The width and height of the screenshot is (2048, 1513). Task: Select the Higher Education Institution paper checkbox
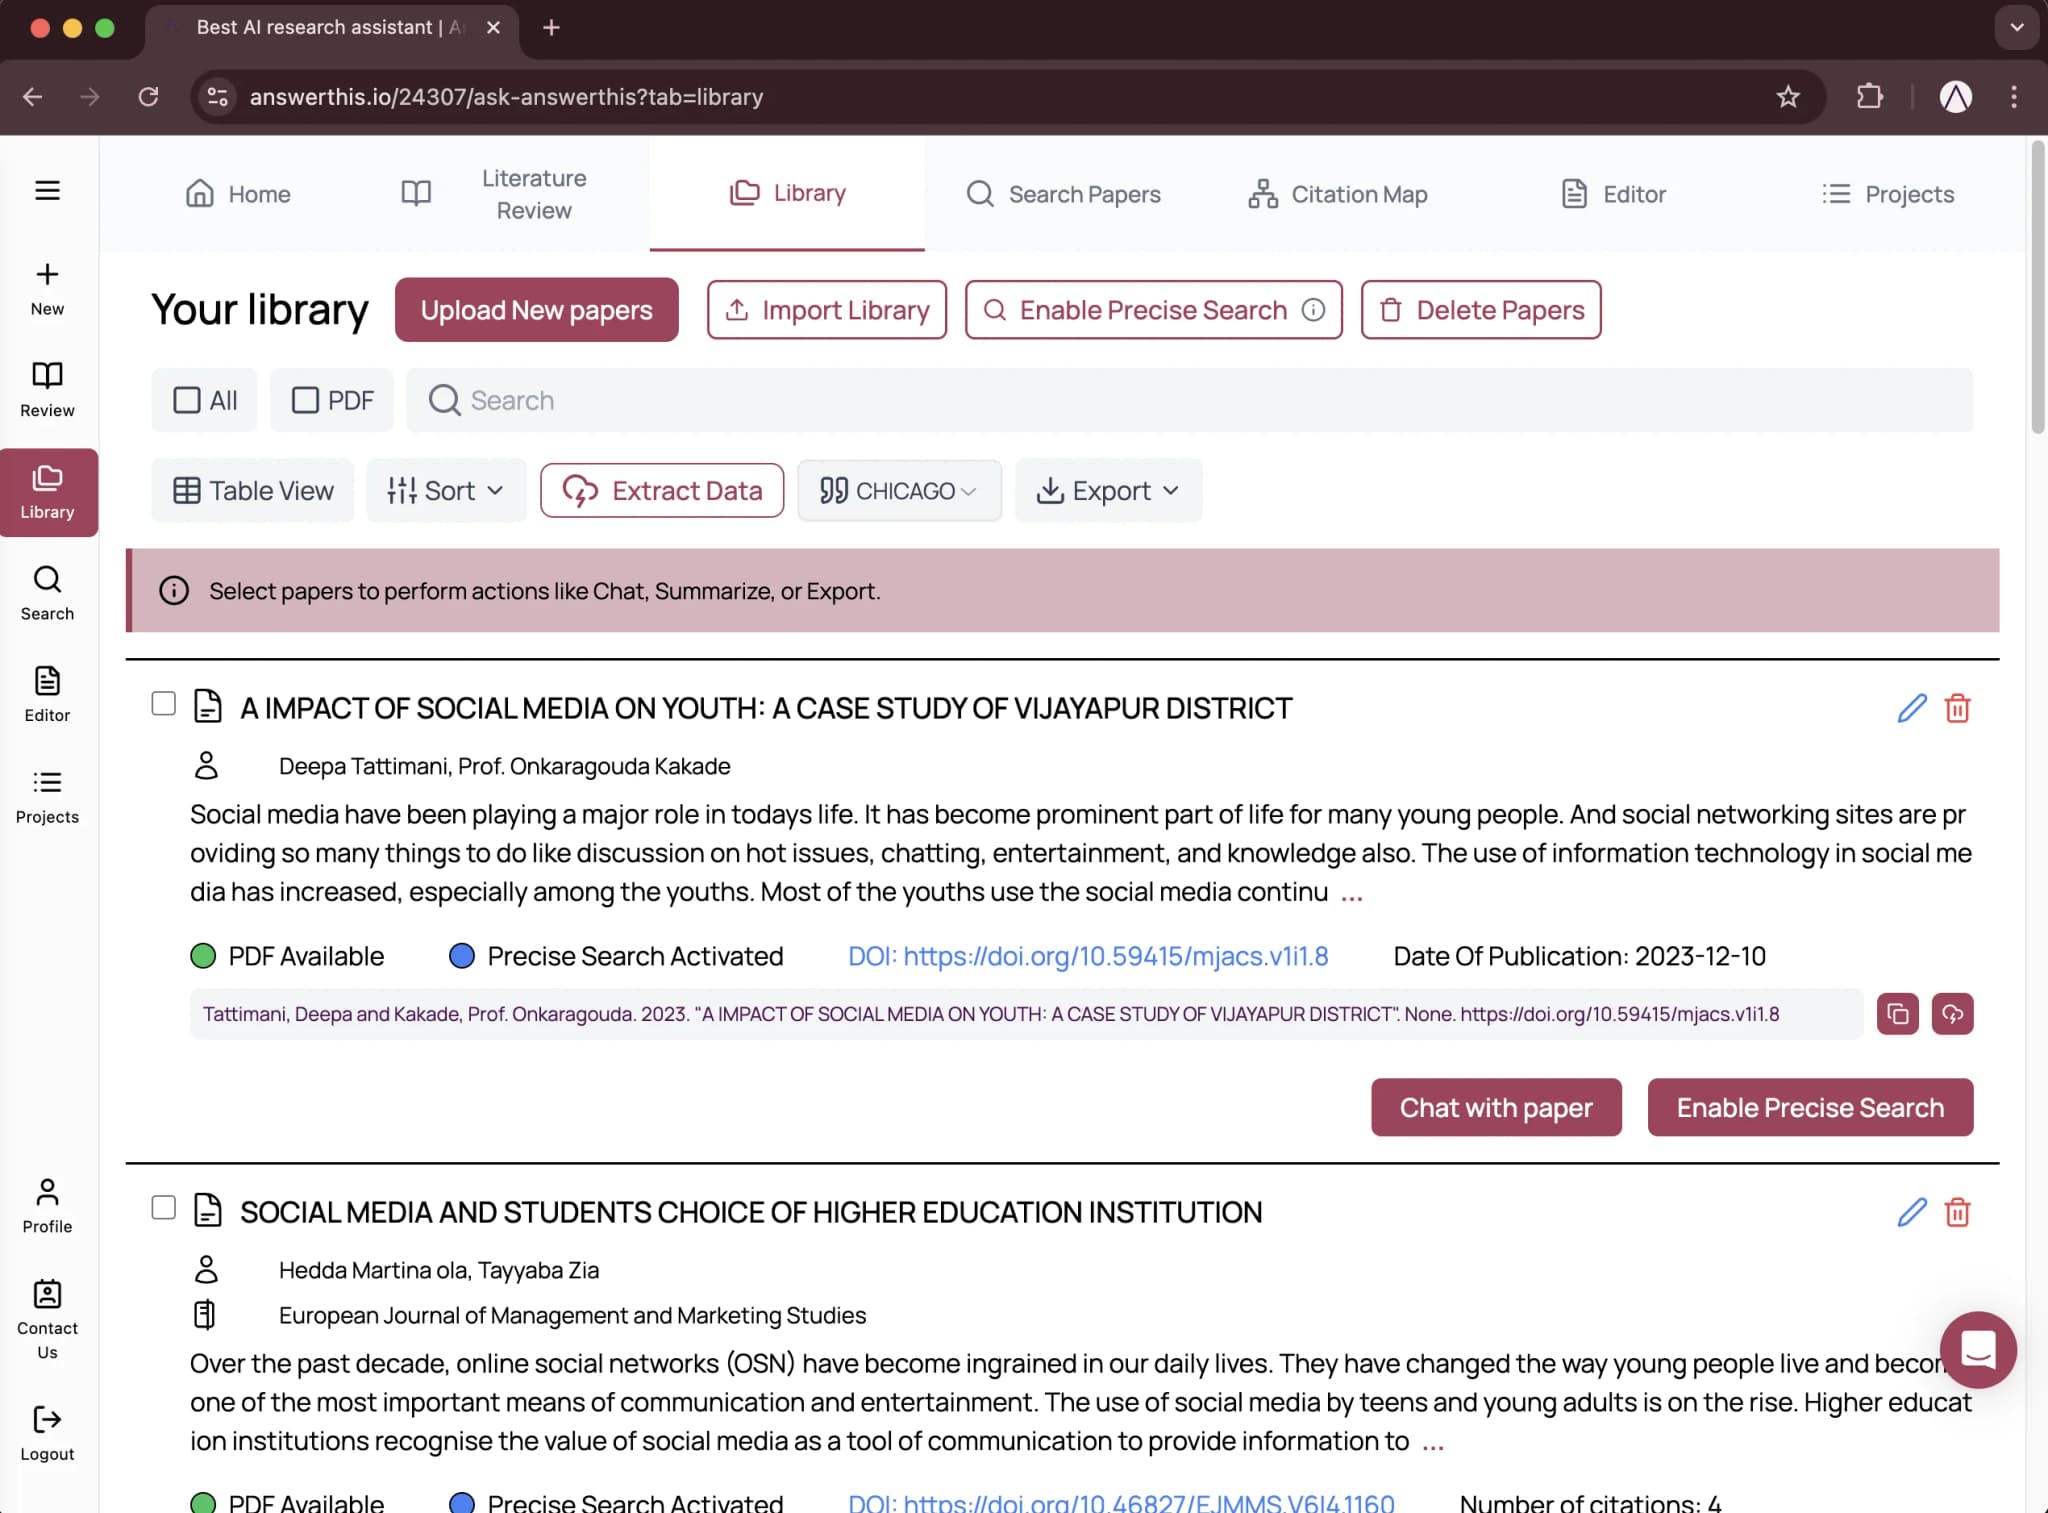pos(164,1207)
